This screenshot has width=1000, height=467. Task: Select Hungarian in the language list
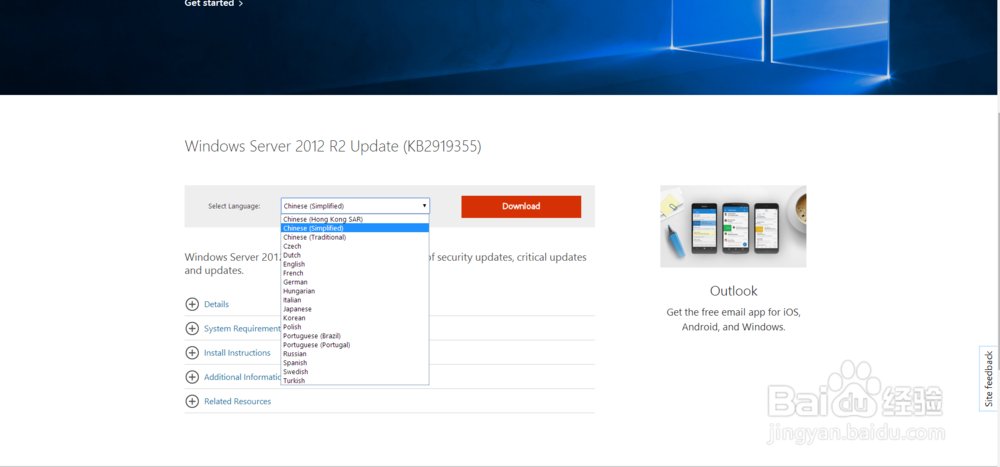click(x=355, y=290)
